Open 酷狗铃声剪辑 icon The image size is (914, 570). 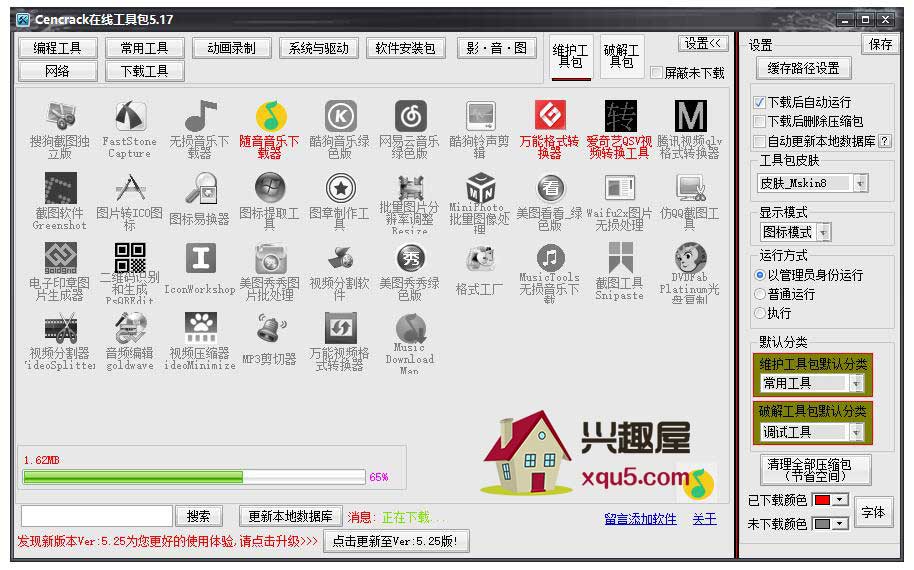coord(480,116)
